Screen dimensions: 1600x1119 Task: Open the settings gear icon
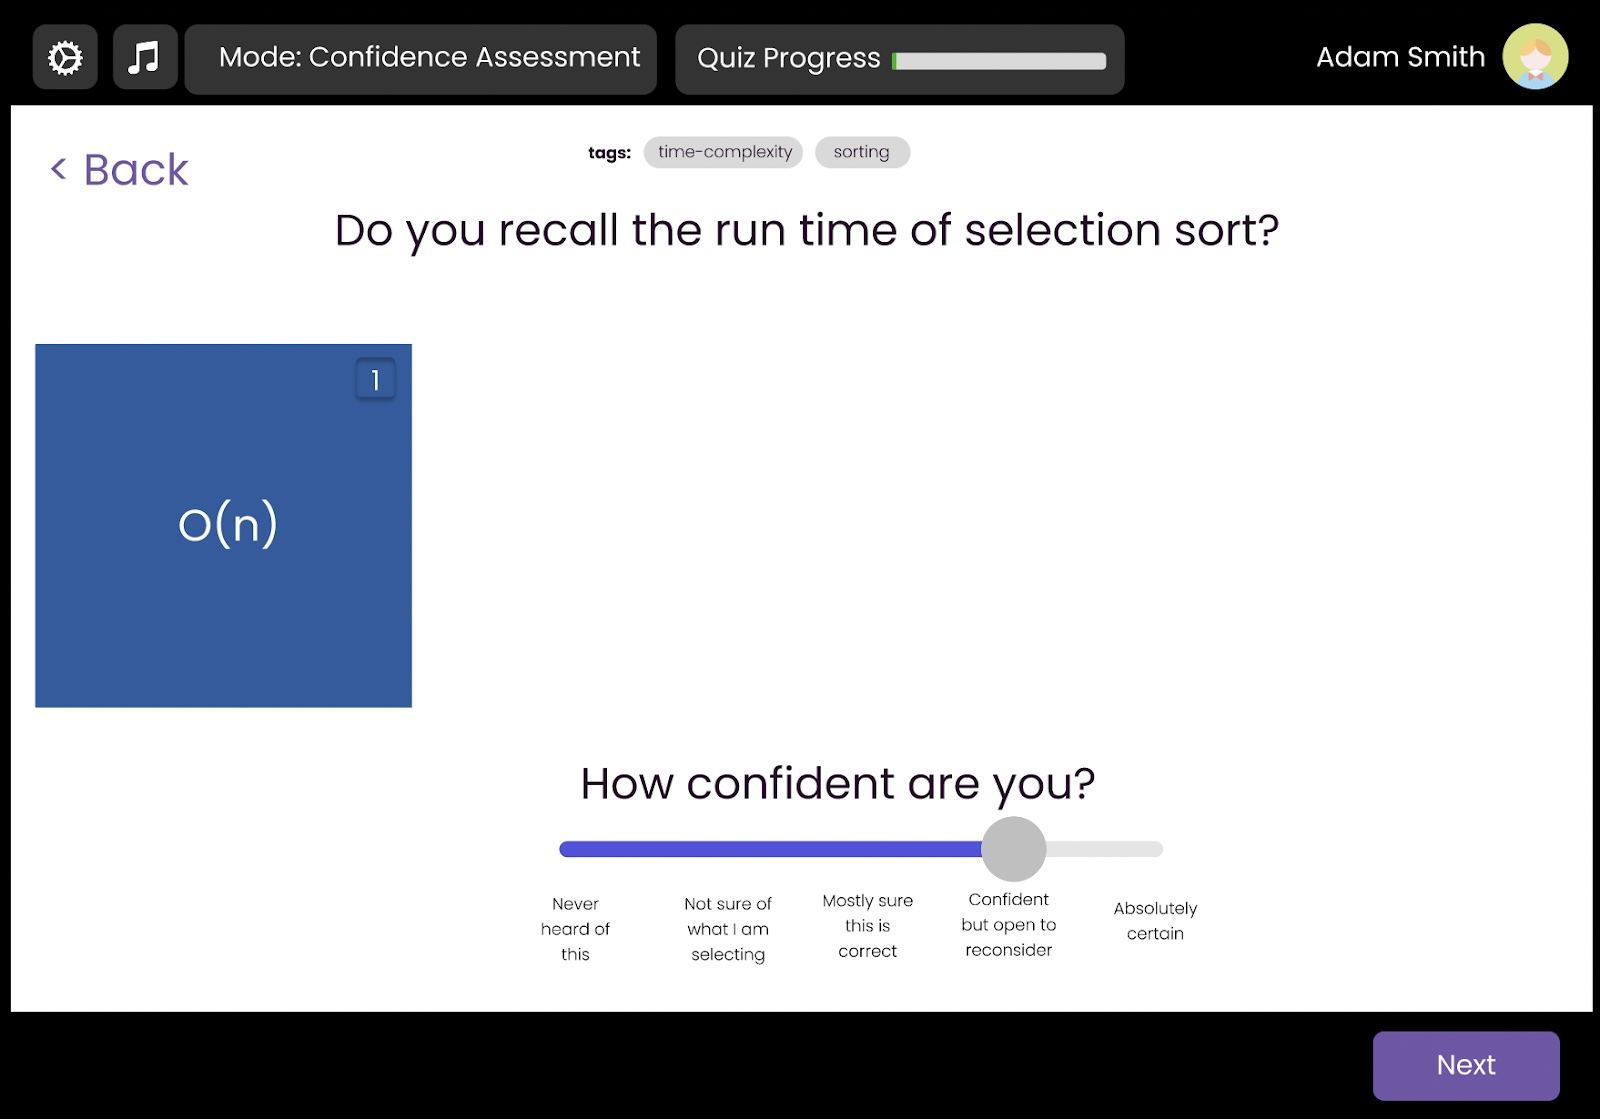click(x=65, y=58)
